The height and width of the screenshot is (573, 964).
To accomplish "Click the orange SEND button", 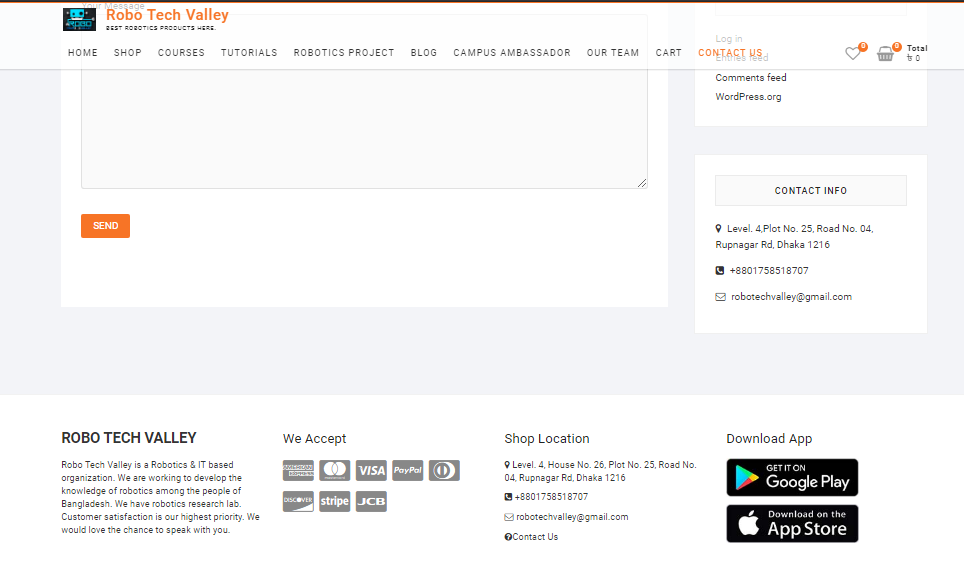I will (x=105, y=226).
